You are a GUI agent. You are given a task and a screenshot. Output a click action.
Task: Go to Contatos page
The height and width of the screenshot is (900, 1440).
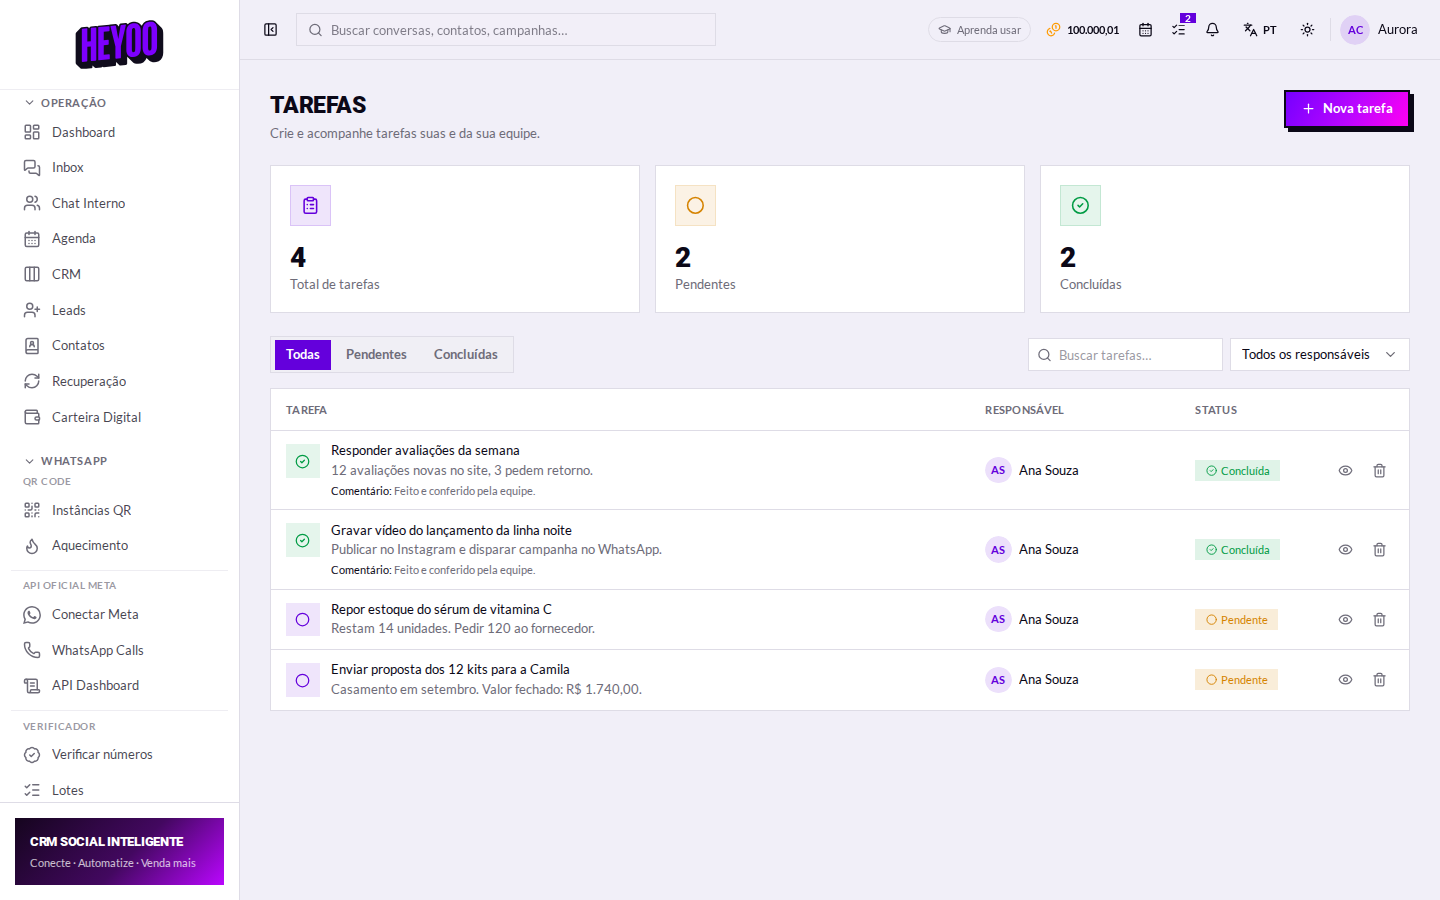point(119,346)
